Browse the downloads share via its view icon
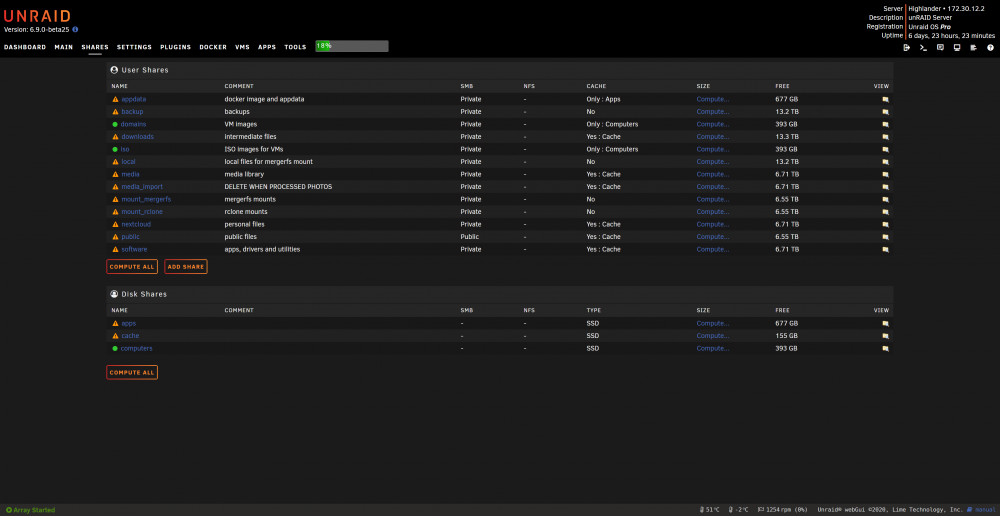The image size is (1000, 516). tap(885, 136)
